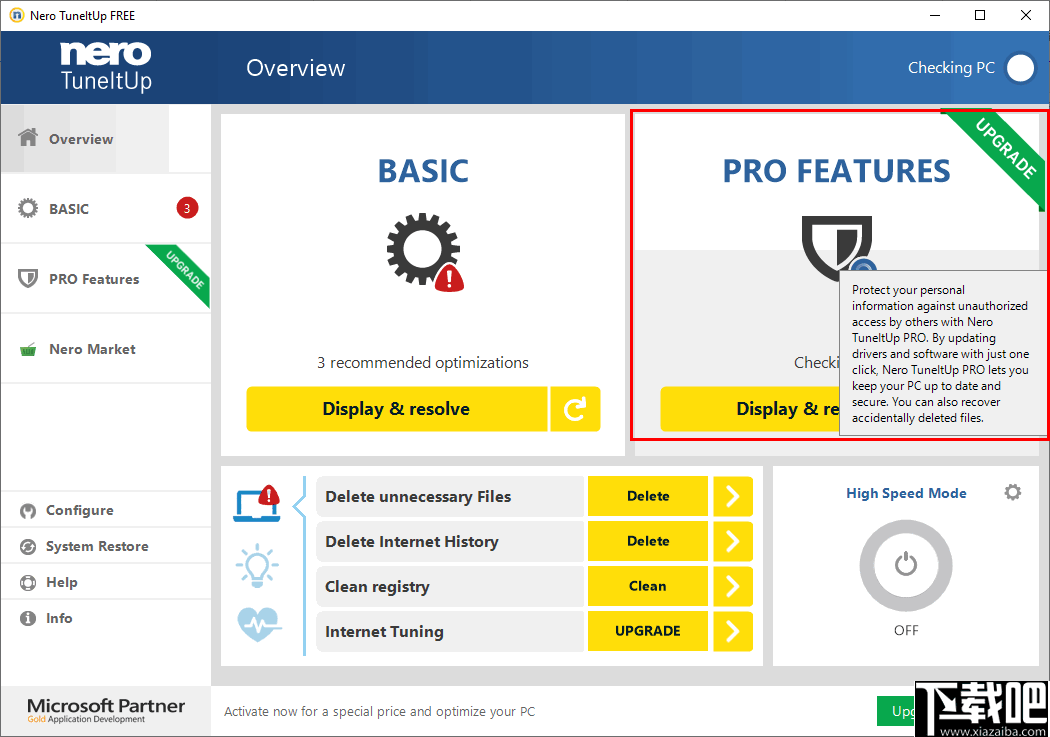This screenshot has width=1050, height=737.
Task: Expand Delete Internet History details arrow
Action: click(733, 541)
